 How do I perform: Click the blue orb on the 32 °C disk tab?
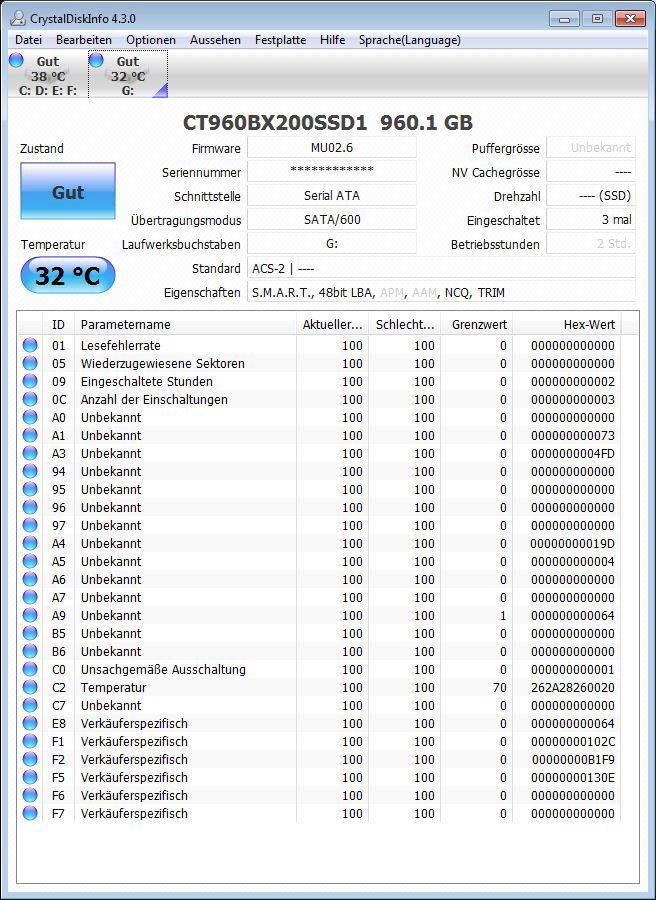point(96,60)
